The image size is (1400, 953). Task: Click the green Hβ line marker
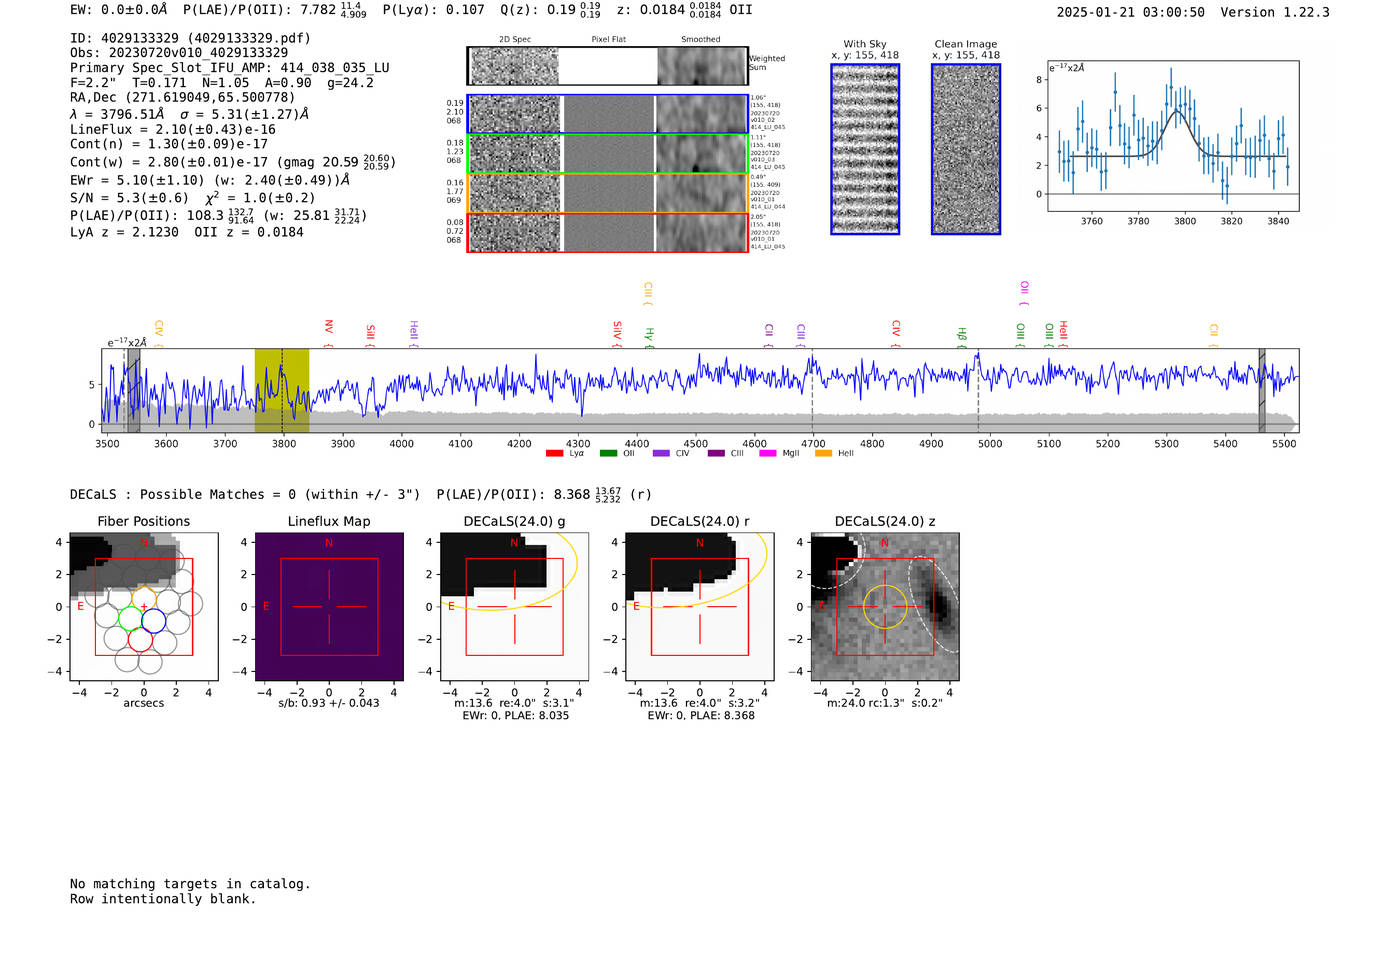coord(962,336)
